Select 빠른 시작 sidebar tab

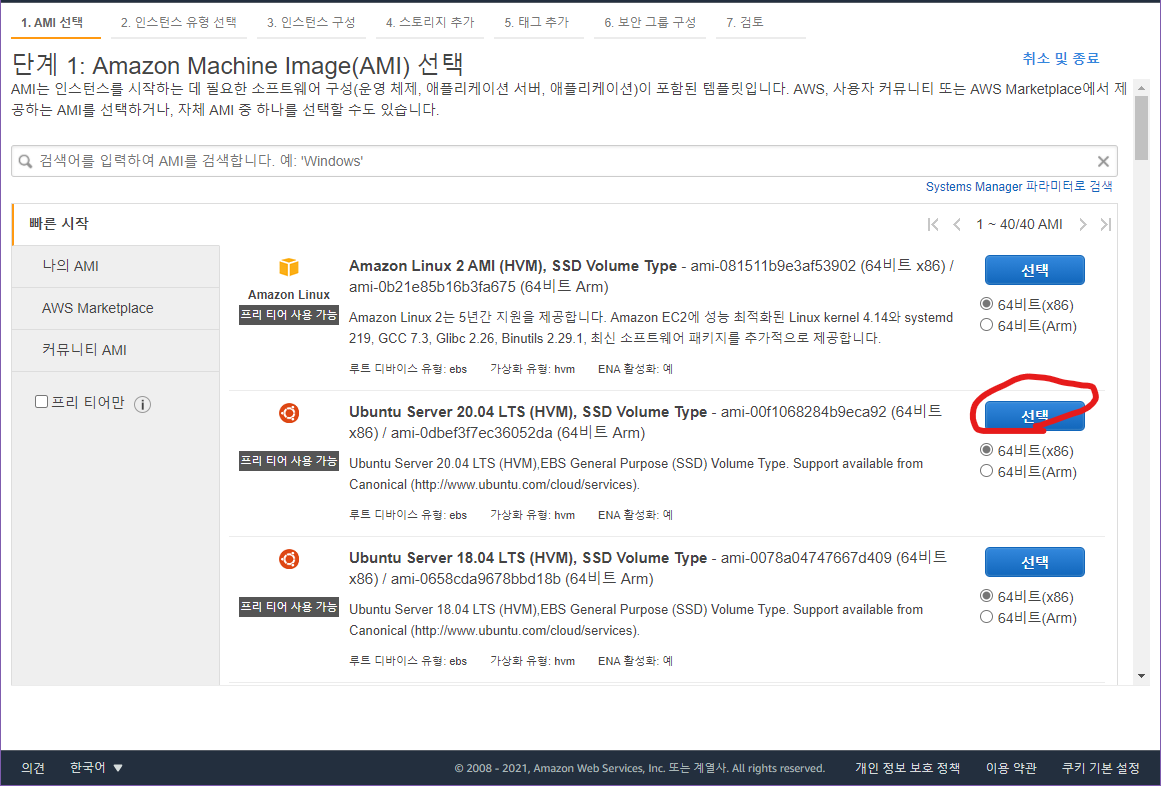click(116, 224)
